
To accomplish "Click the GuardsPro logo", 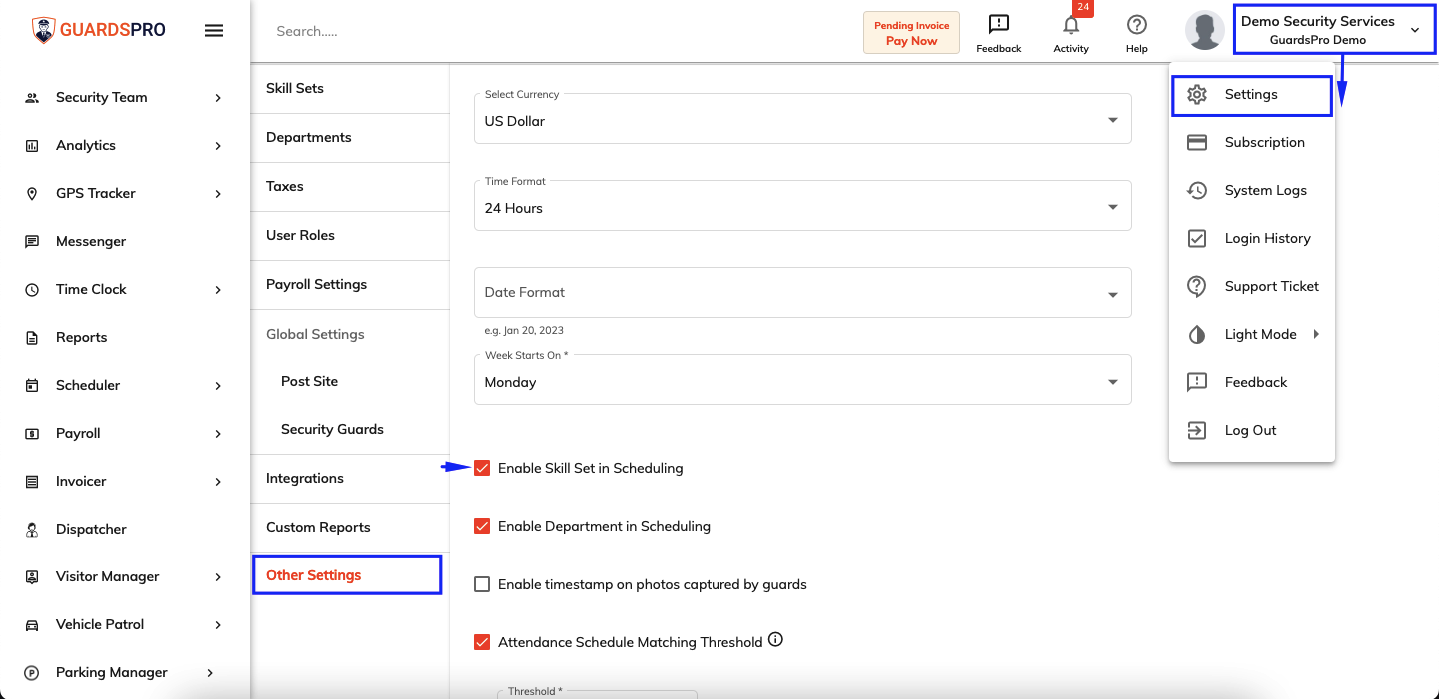I will point(99,30).
